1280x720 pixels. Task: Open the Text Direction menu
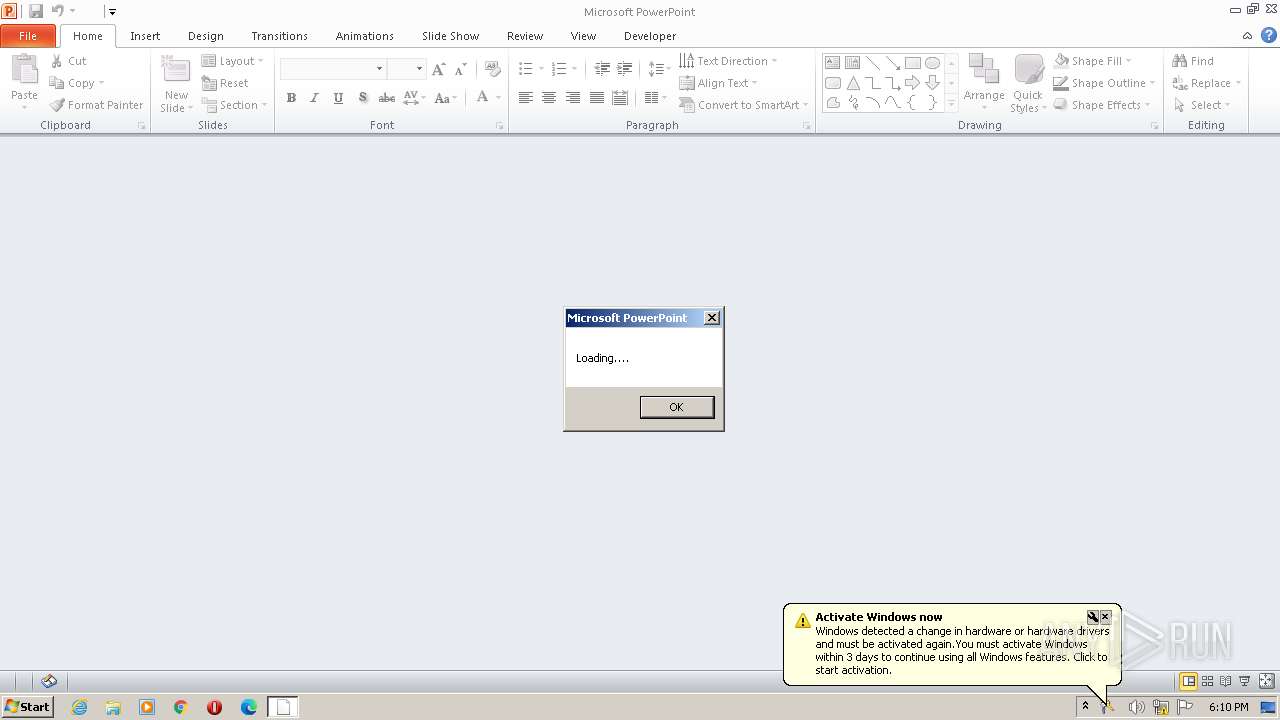click(x=728, y=61)
